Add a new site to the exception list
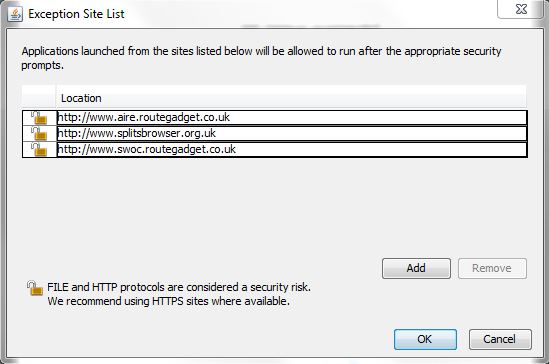 [x=416, y=268]
